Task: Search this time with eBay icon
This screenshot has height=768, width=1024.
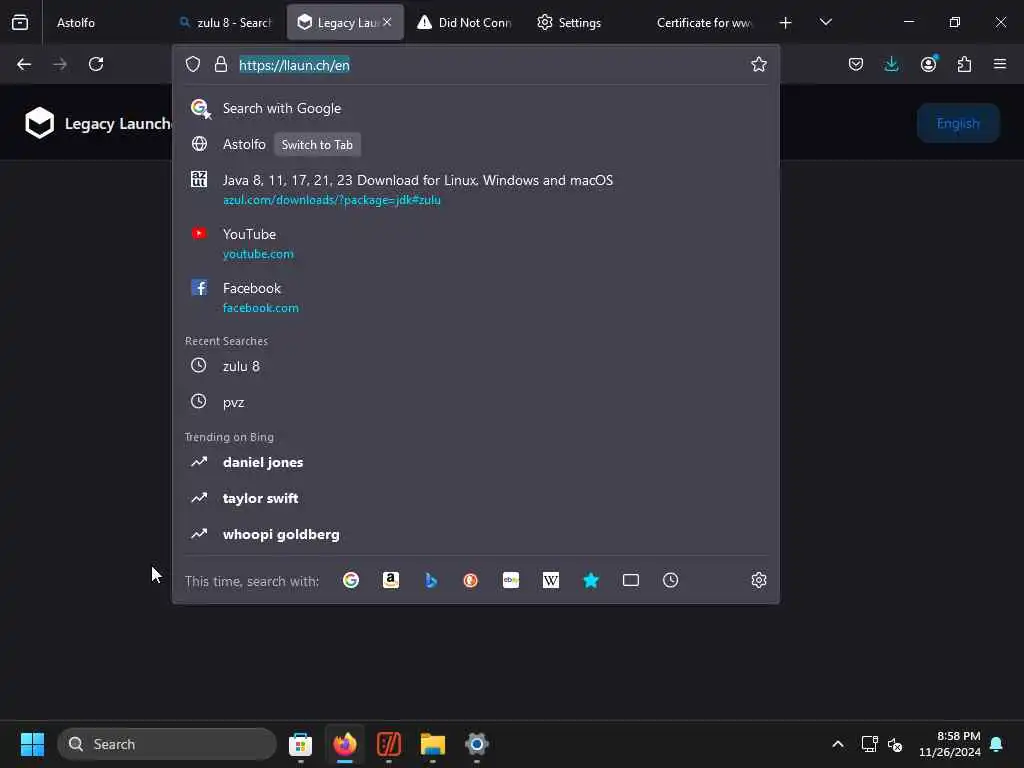Action: click(511, 580)
